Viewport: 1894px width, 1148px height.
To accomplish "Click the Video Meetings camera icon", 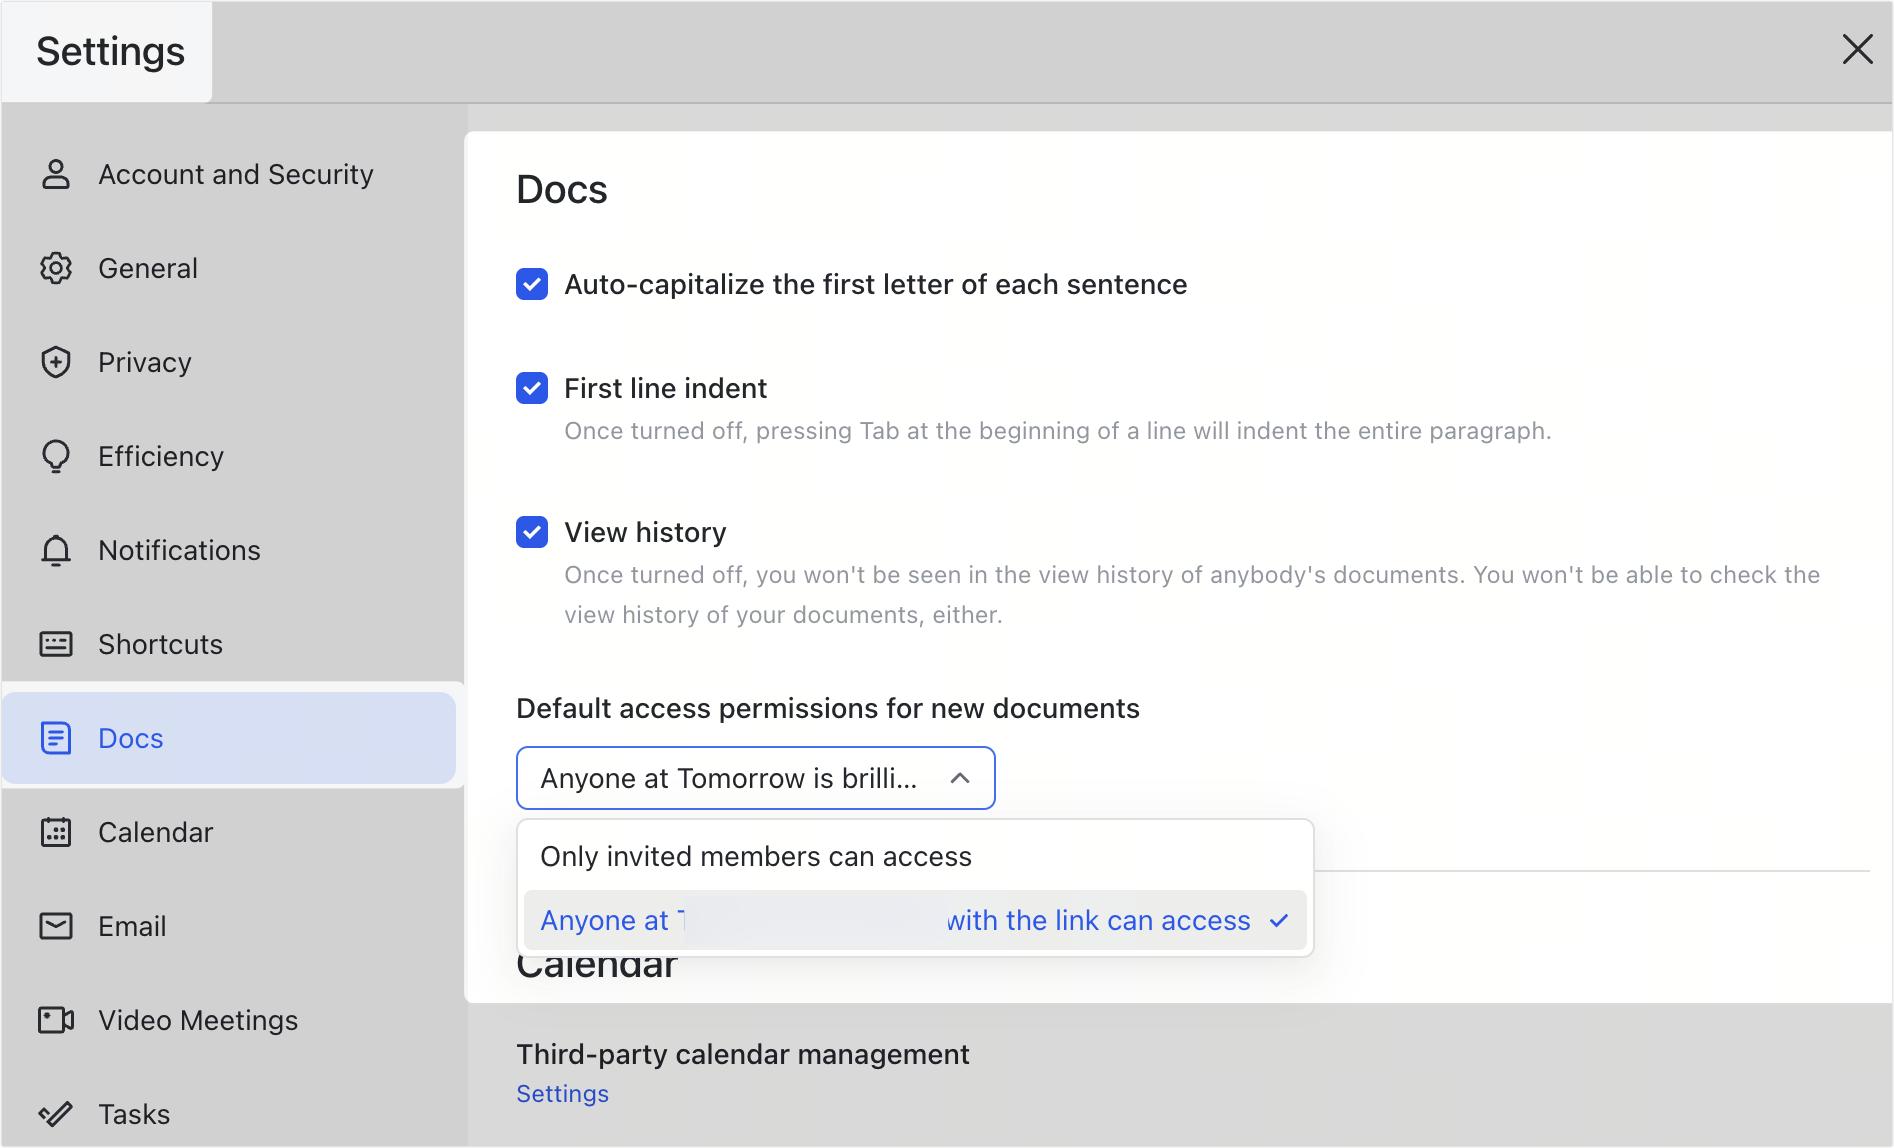I will tap(56, 1019).
